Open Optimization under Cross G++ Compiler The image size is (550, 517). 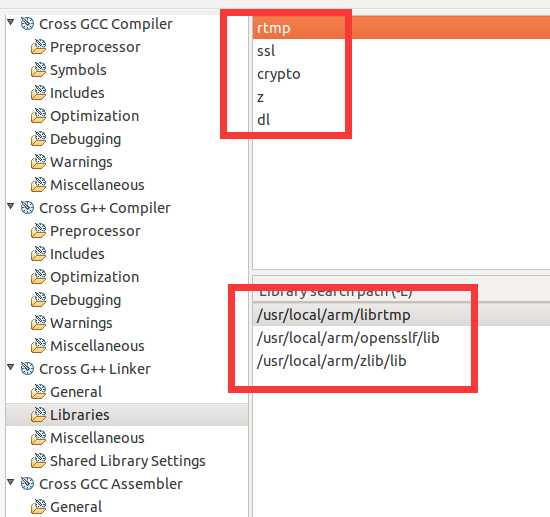point(95,277)
